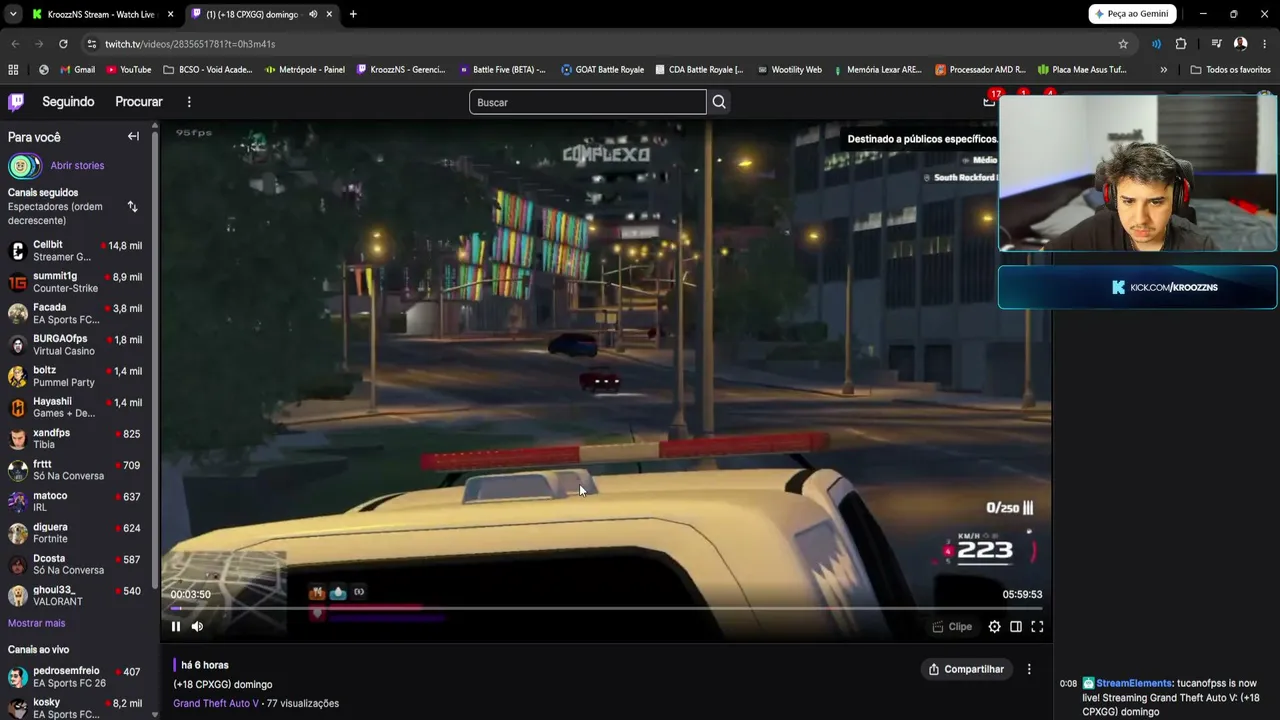Share the video with Compartilhar

tap(966, 669)
